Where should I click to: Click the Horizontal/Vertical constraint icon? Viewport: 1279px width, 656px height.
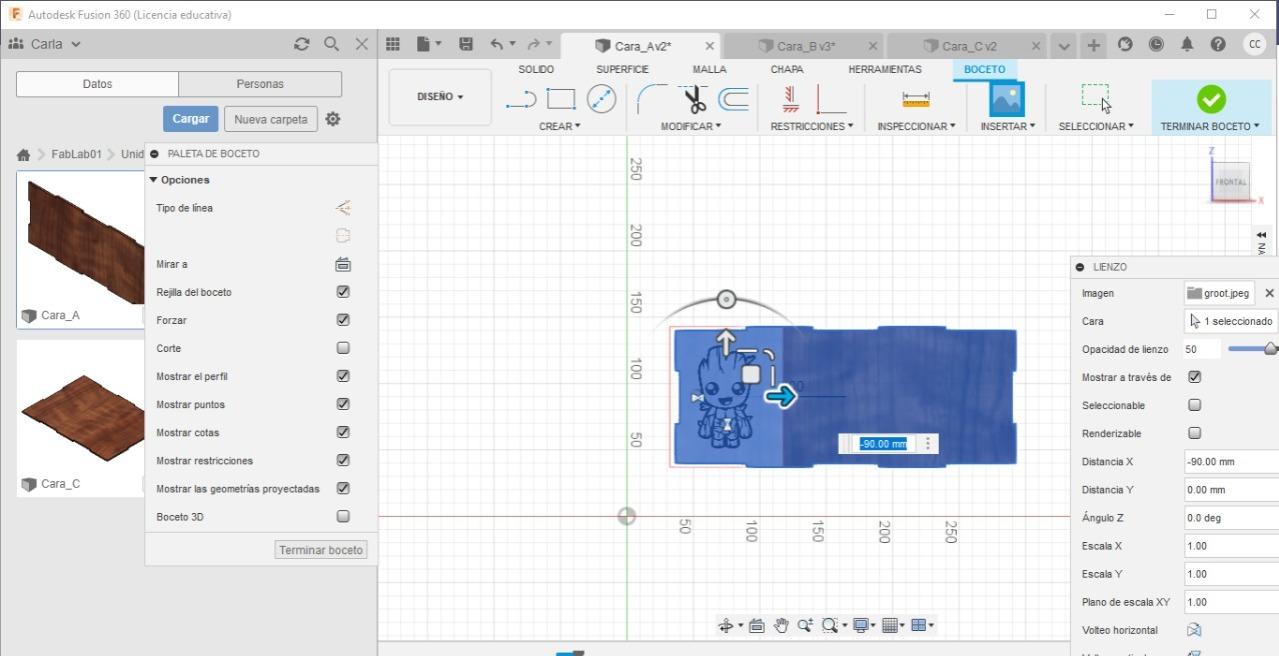coord(790,99)
